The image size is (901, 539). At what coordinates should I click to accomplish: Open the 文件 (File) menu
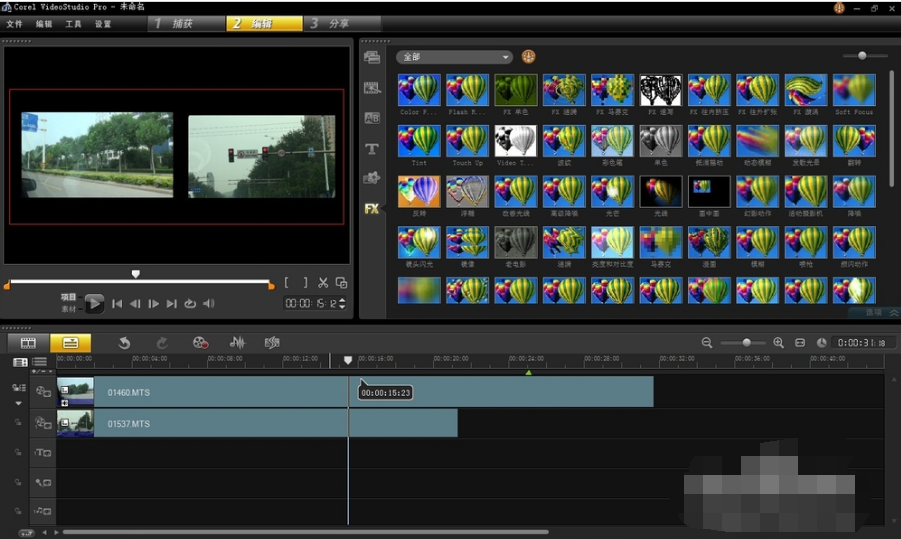(14, 24)
